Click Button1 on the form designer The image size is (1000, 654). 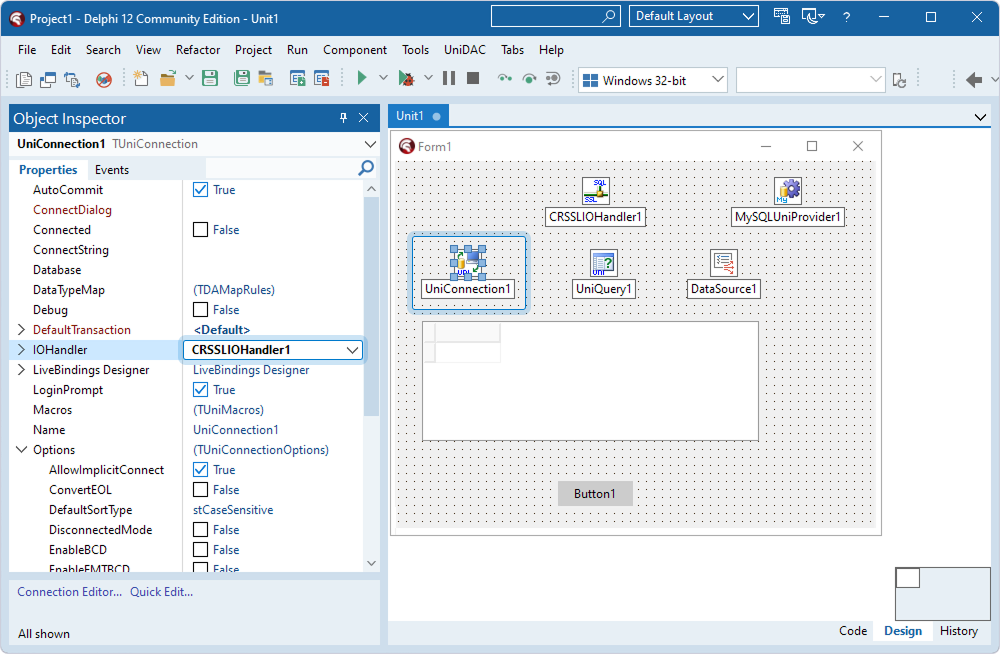595,494
